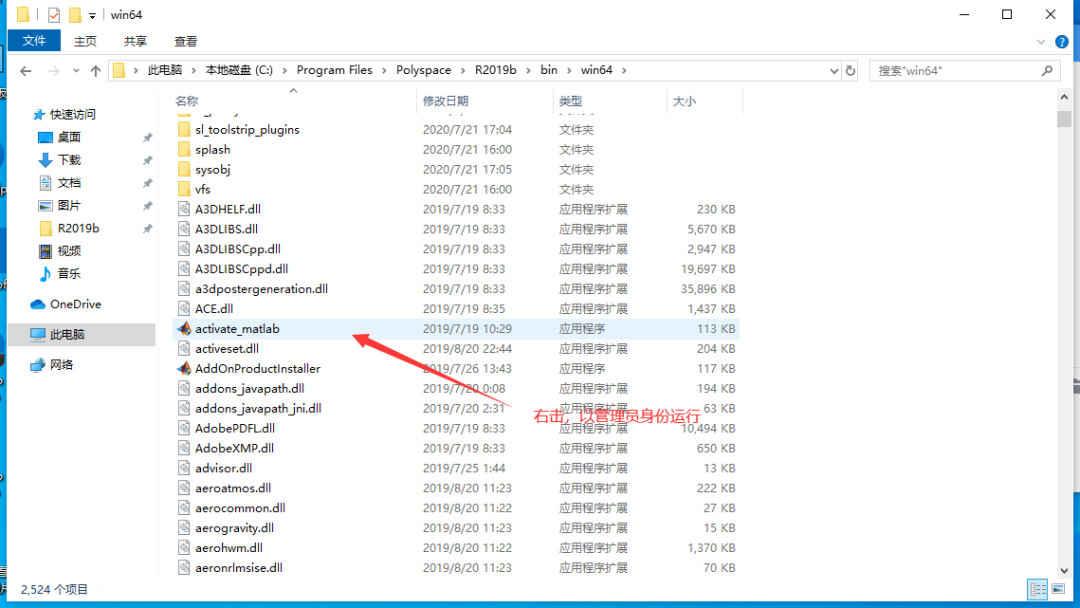Viewport: 1080px width, 608px height.
Task: Navigate to Polyspace in address bar
Action: [x=424, y=70]
